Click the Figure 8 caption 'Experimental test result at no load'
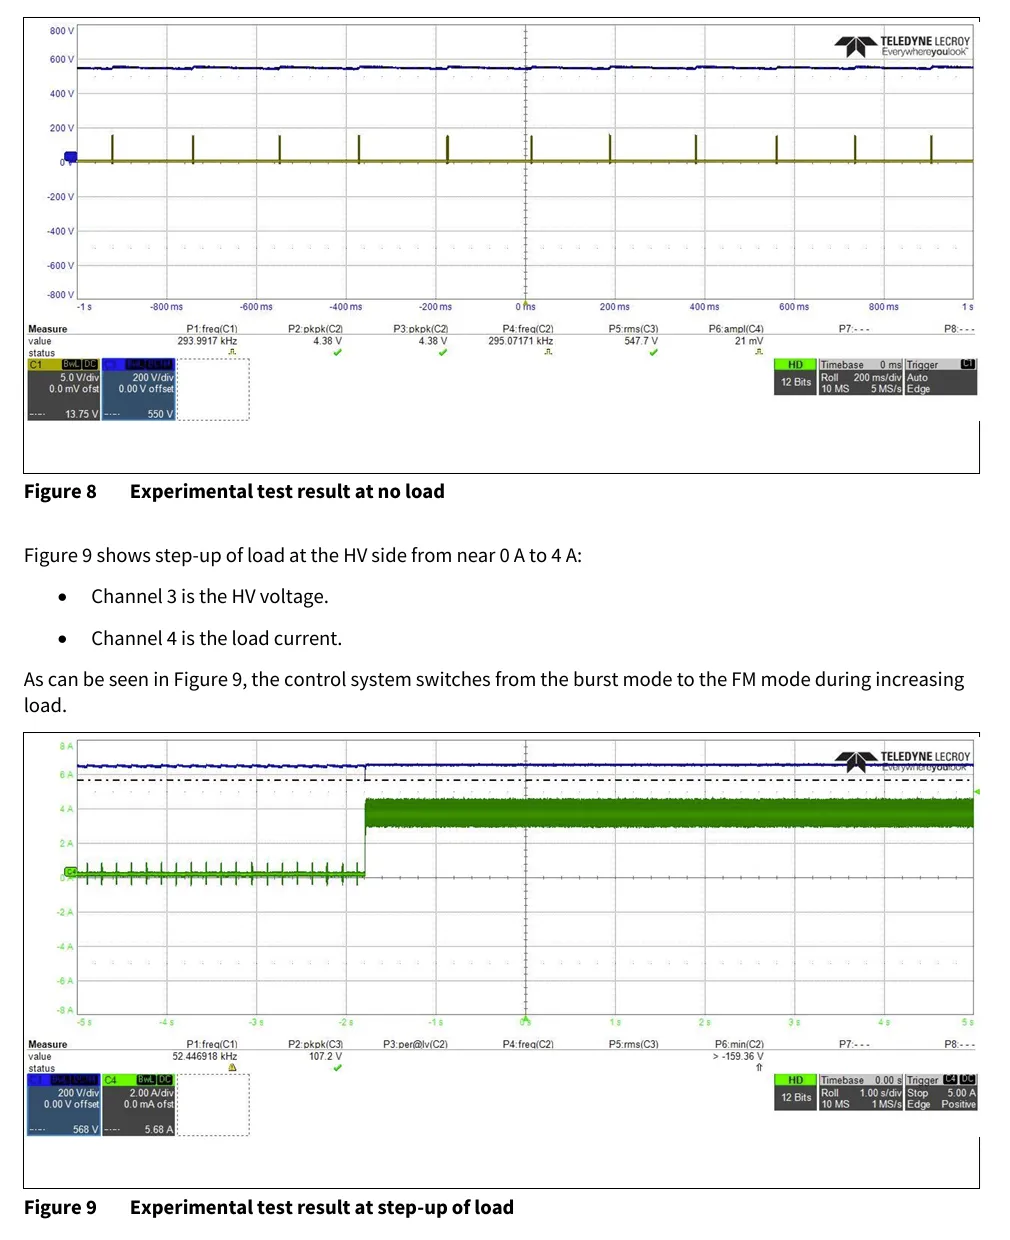The height and width of the screenshot is (1240, 1010). [287, 491]
